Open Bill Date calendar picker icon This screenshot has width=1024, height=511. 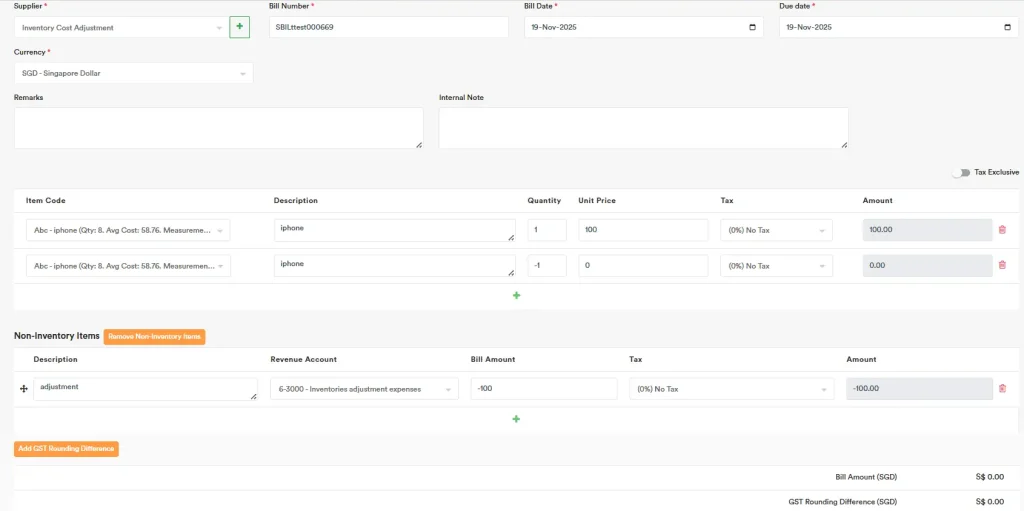coord(753,27)
